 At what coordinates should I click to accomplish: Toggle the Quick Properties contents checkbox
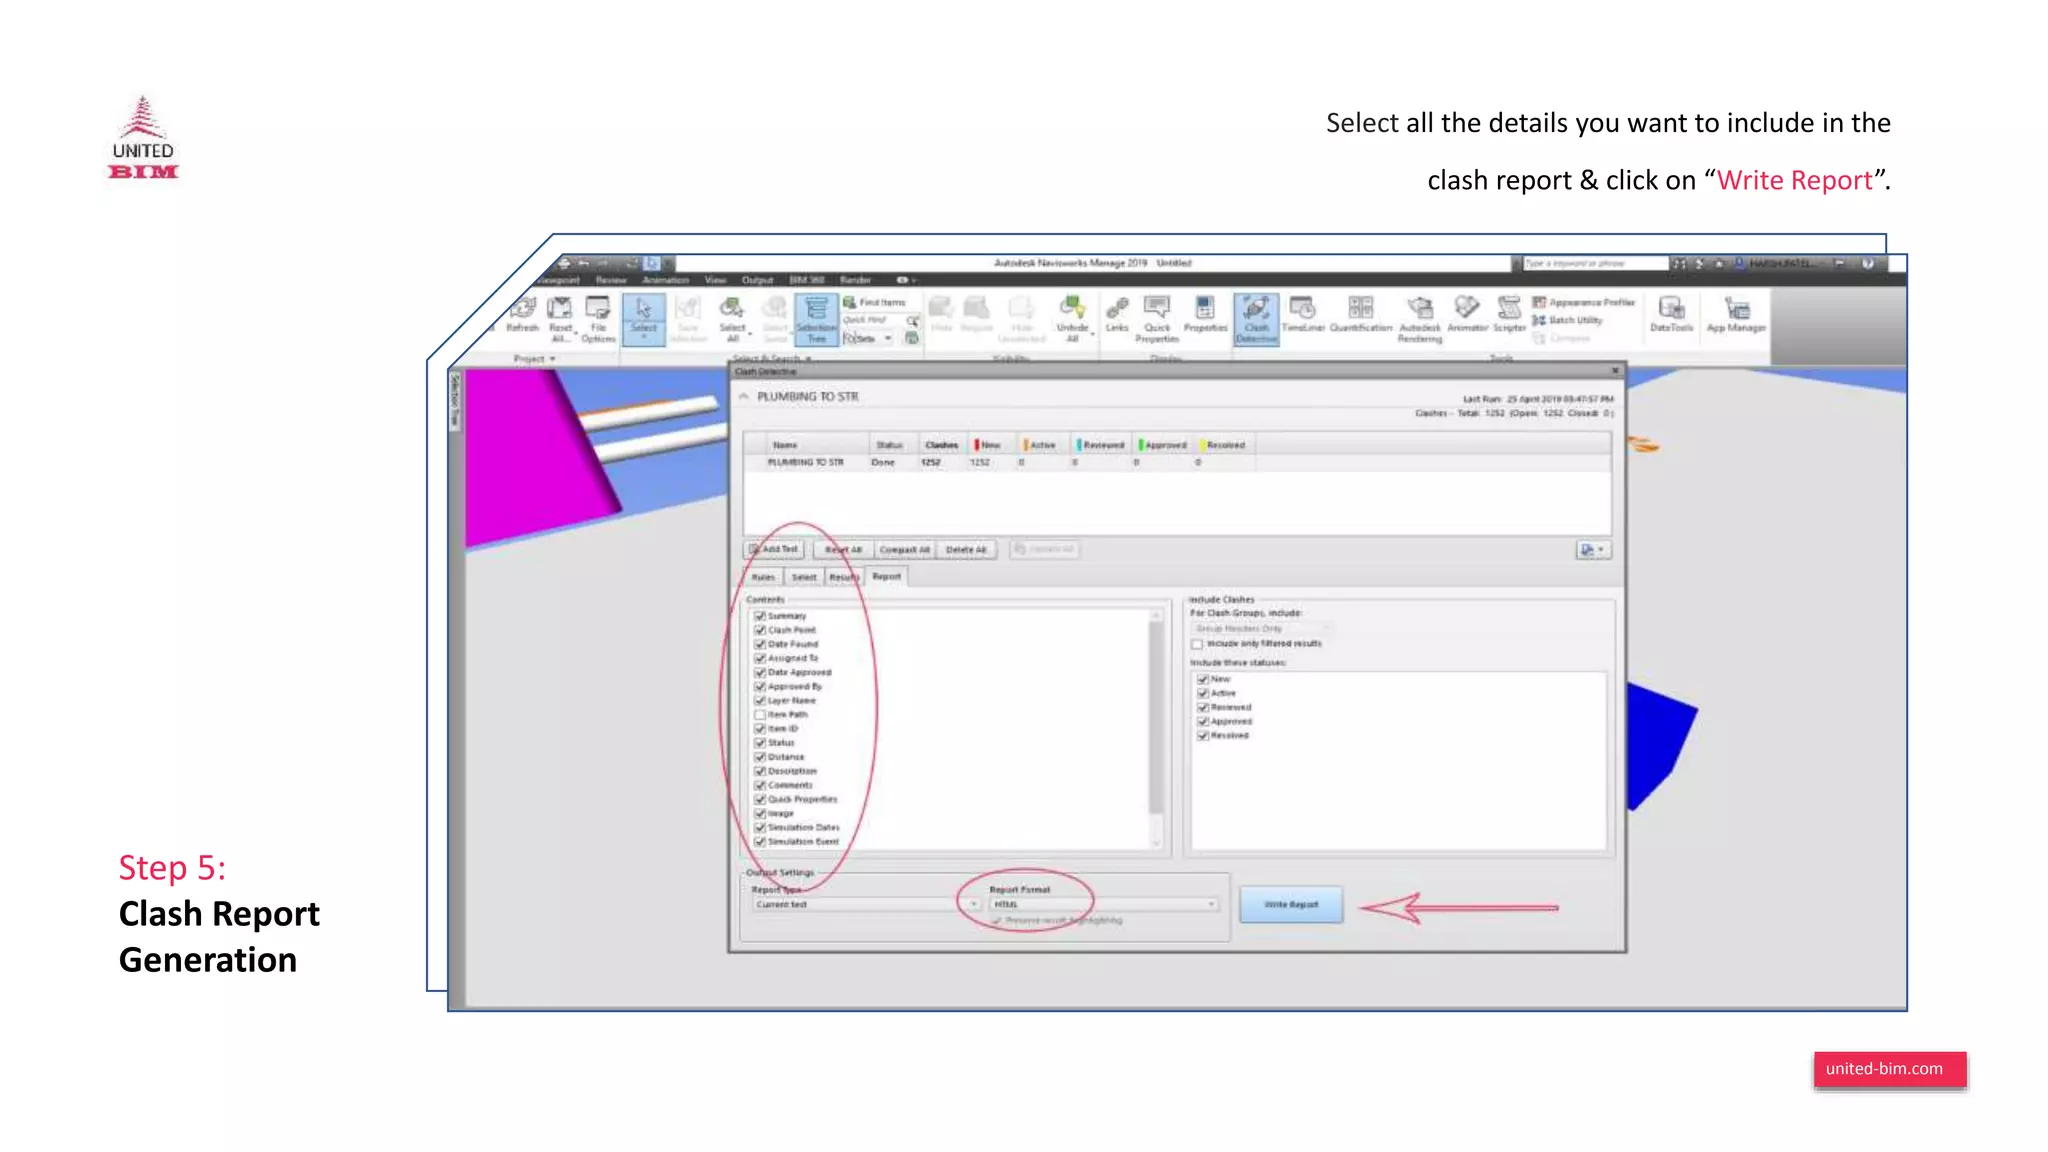[x=760, y=799]
